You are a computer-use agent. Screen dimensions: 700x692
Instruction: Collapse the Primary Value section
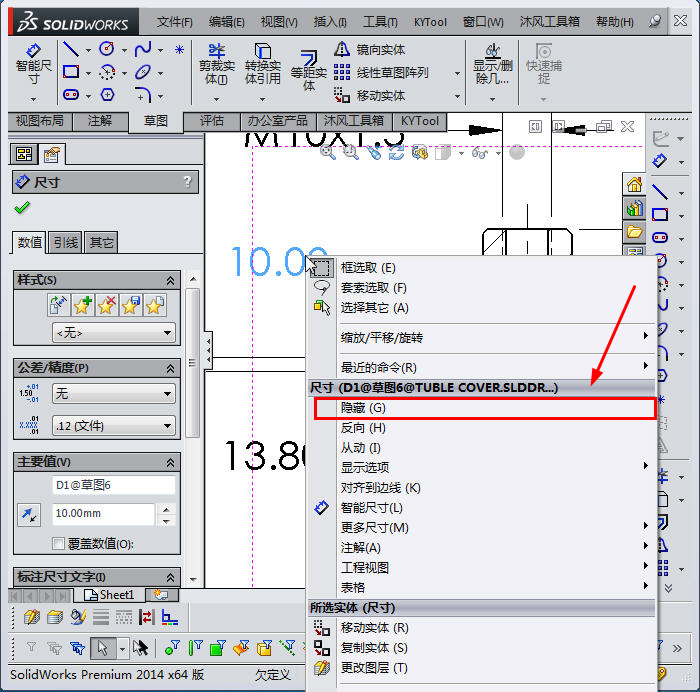click(169, 462)
